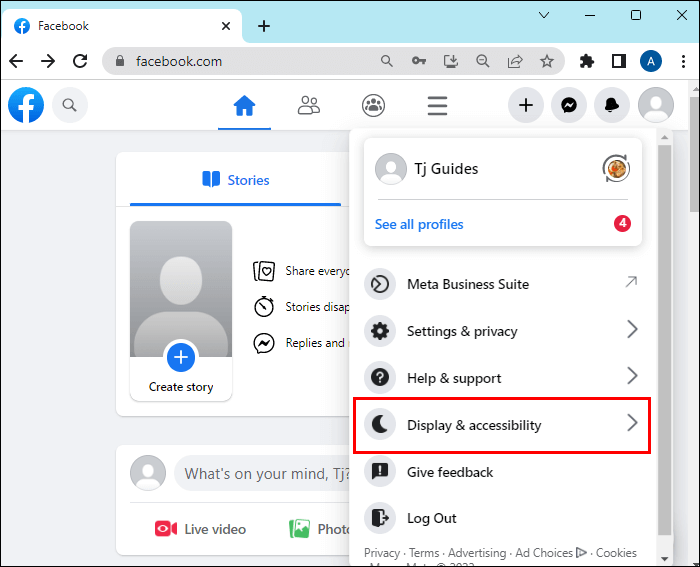The width and height of the screenshot is (700, 567).
Task: Click the Create story plus button
Action: 181,357
